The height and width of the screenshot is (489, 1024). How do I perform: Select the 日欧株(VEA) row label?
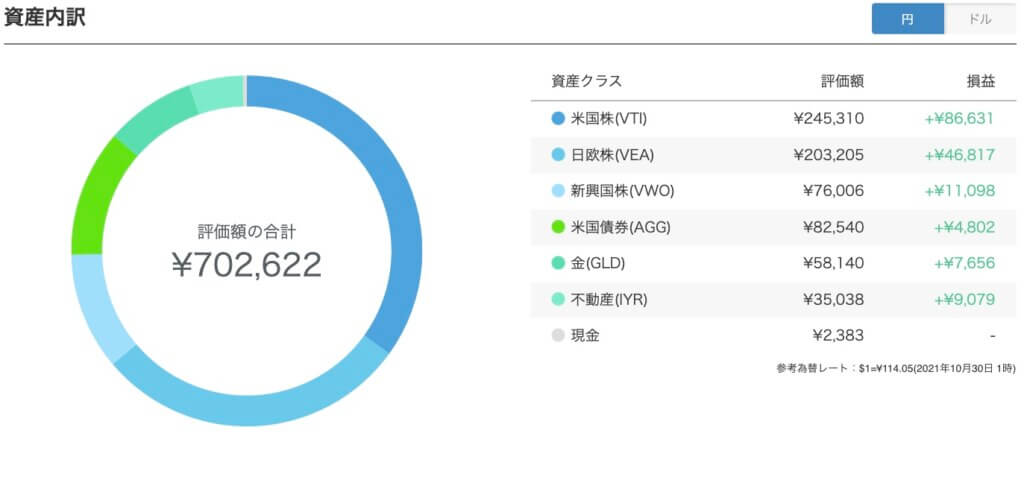(x=610, y=155)
